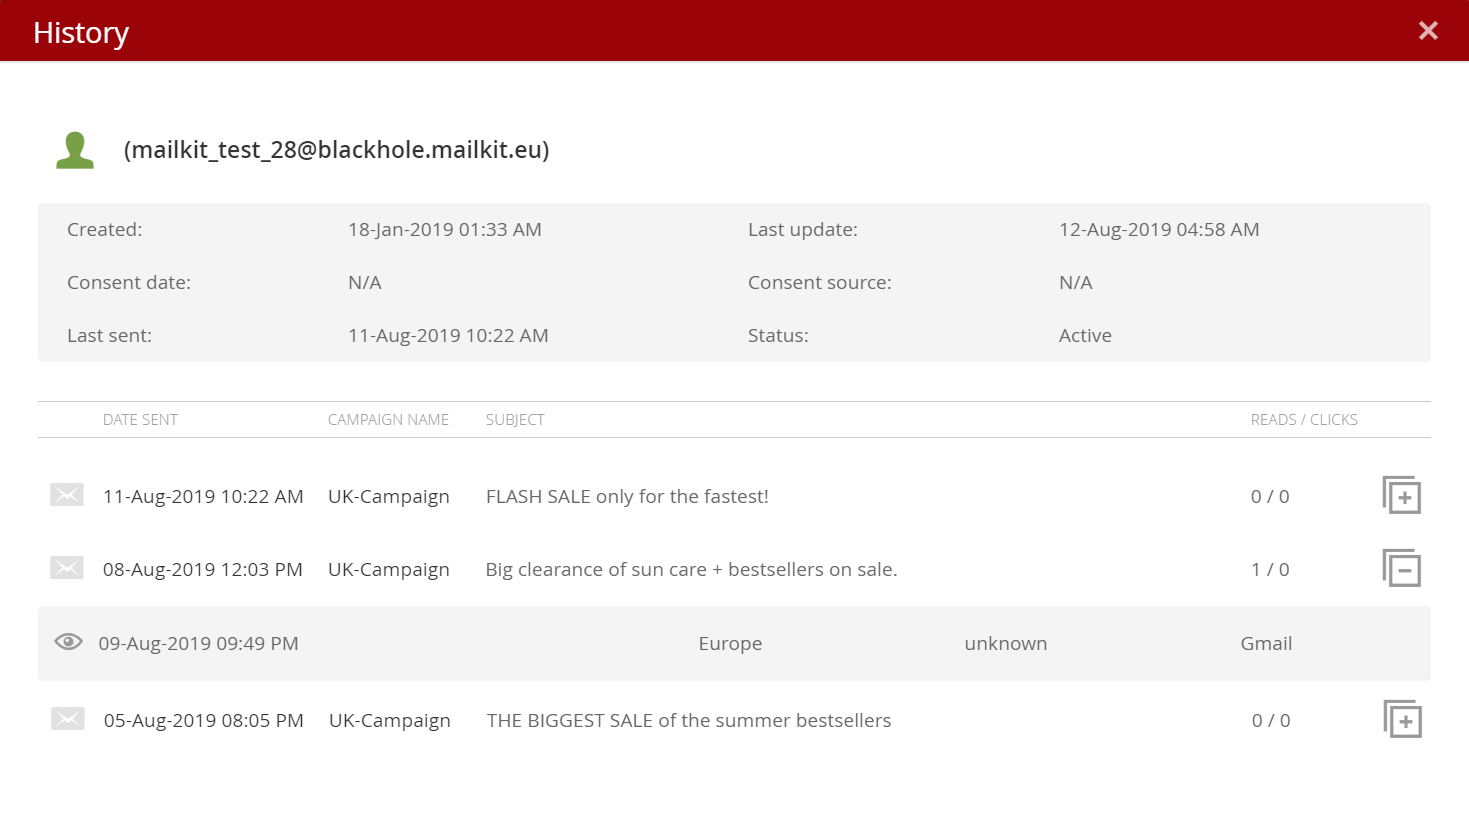Screen dimensions: 1469x825
Task: Click UK-Campaign name in the first row
Action: 389,497
